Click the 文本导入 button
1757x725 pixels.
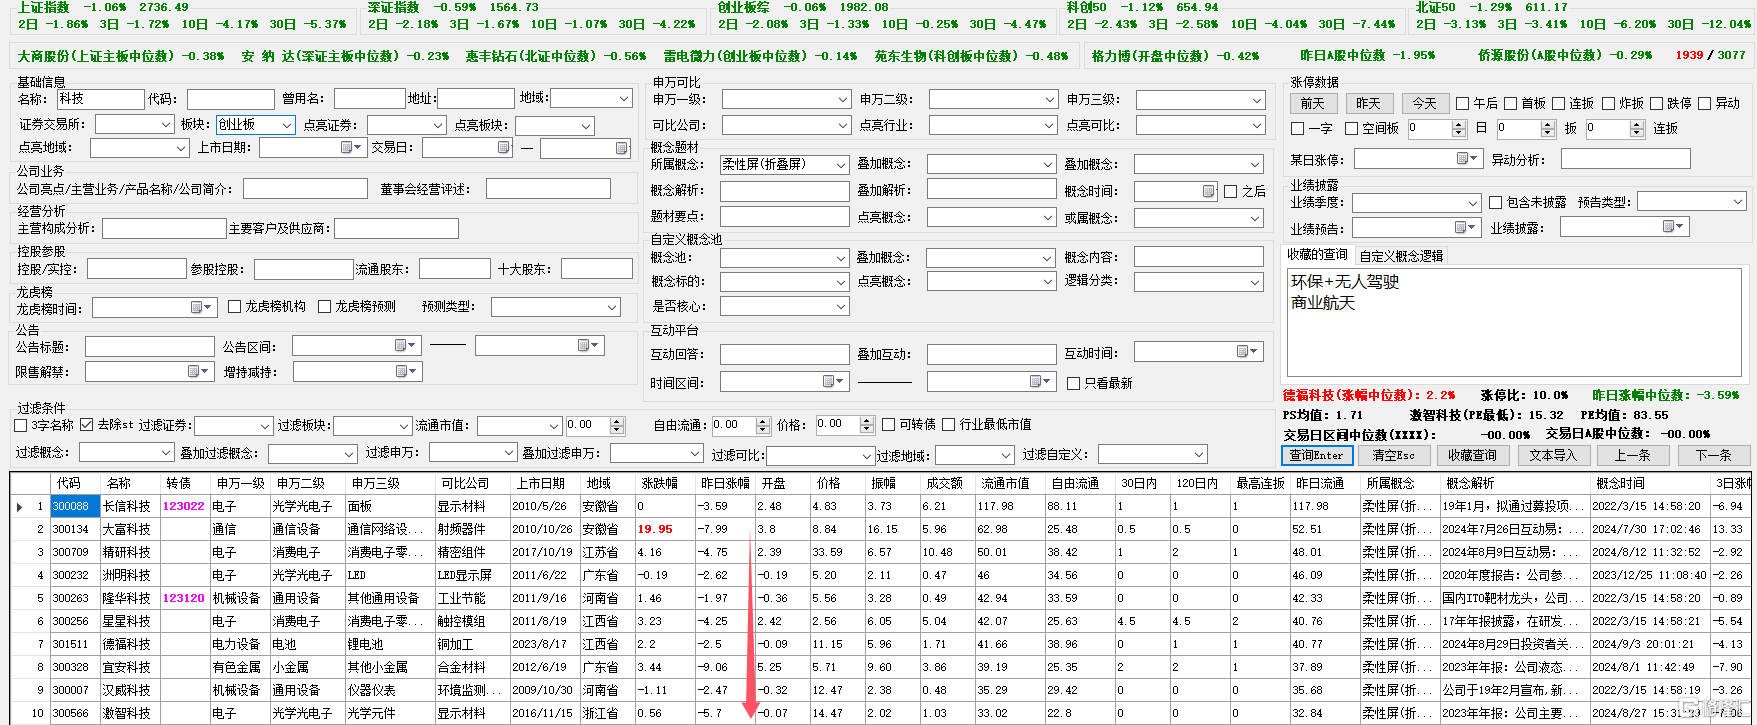click(1553, 455)
